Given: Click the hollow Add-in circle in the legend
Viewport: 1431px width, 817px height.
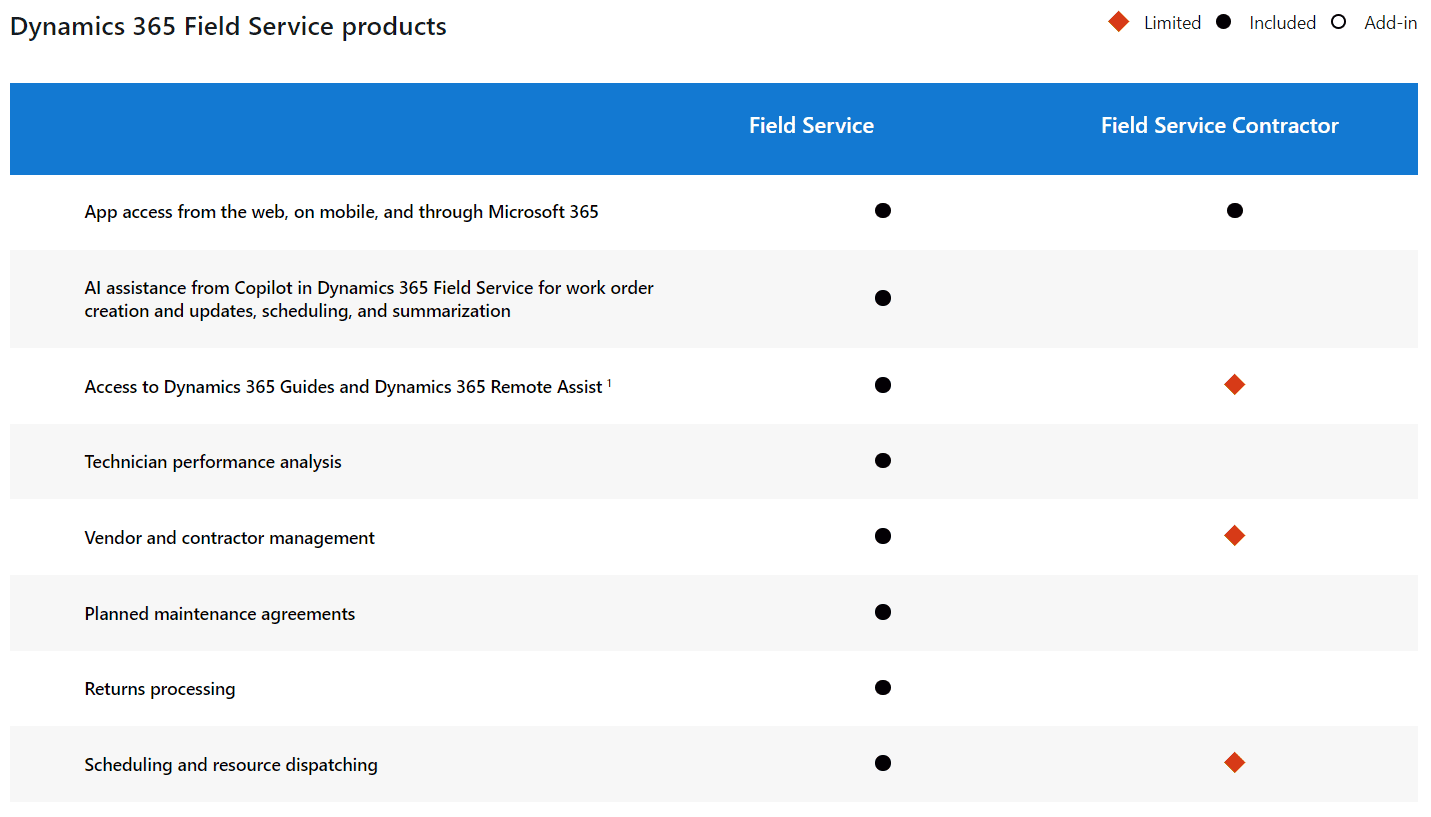Looking at the screenshot, I should pyautogui.click(x=1339, y=22).
